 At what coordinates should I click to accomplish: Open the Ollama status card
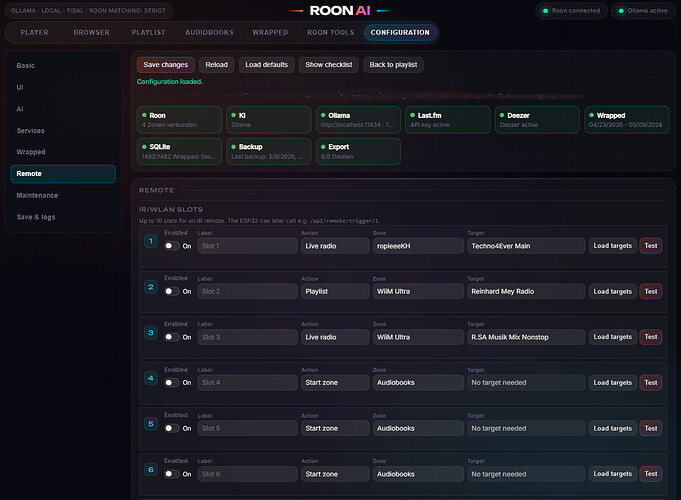pyautogui.click(x=358, y=120)
